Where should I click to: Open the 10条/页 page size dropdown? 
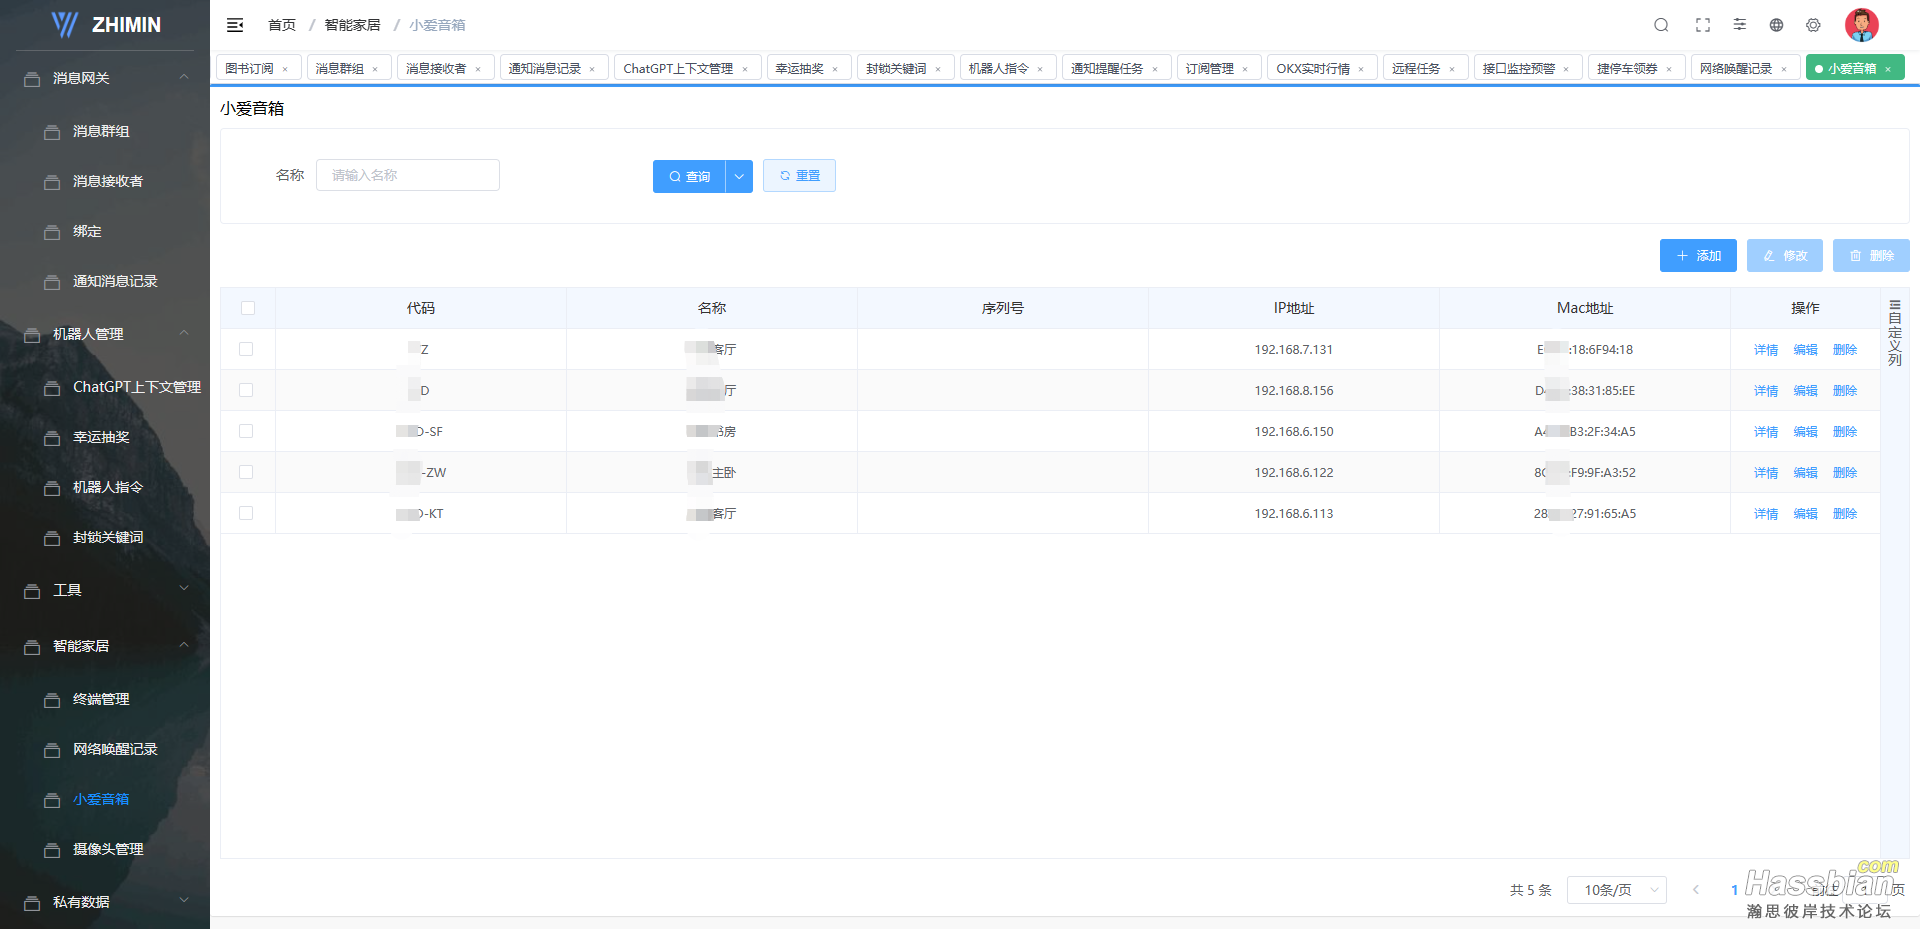[1617, 890]
